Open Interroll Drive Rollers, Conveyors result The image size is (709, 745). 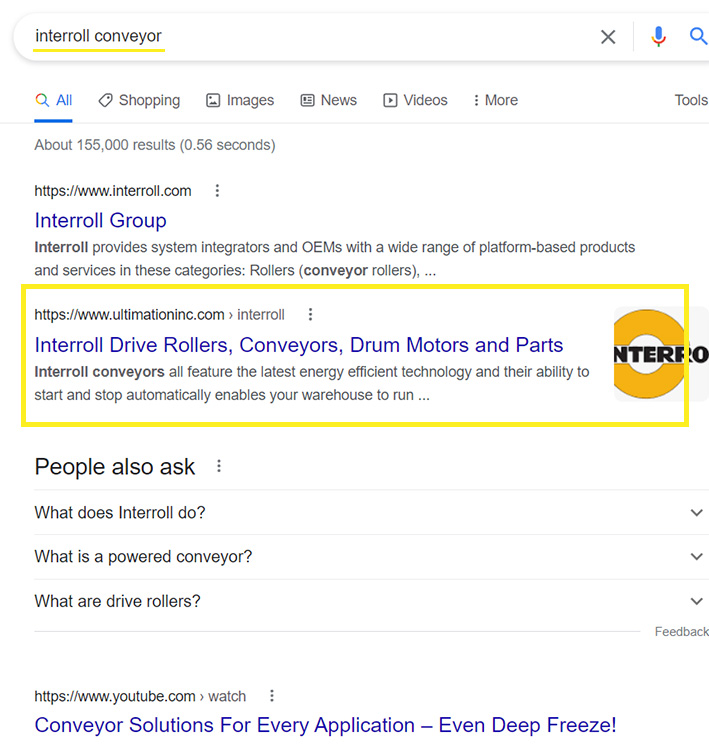point(299,345)
